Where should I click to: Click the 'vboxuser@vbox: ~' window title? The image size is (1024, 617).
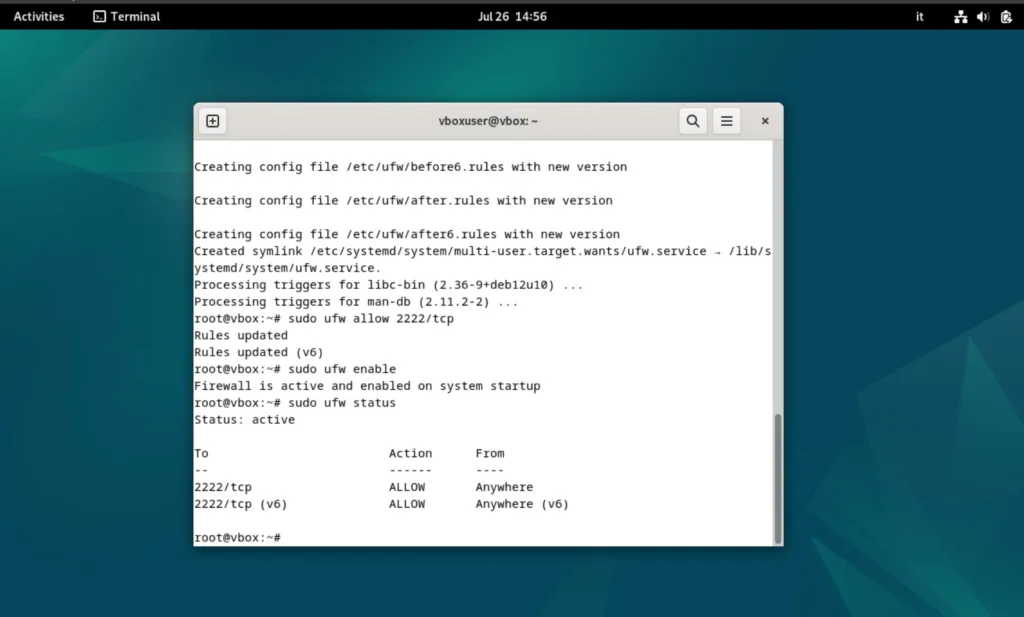click(488, 121)
